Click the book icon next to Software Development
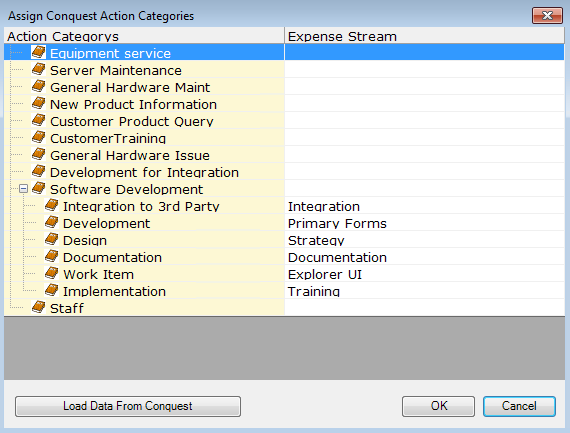This screenshot has height=433, width=570. click(38, 188)
